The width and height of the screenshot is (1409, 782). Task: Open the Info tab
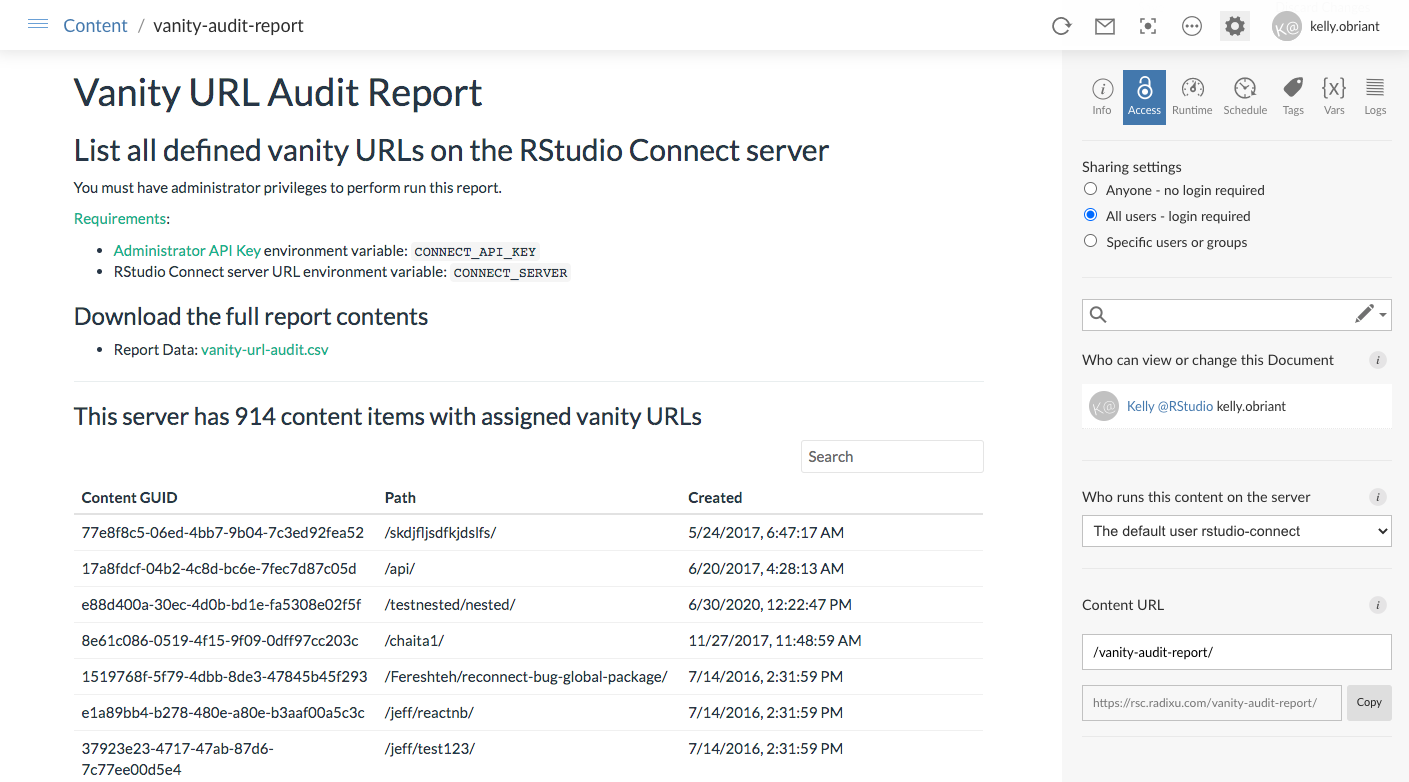(x=1102, y=97)
